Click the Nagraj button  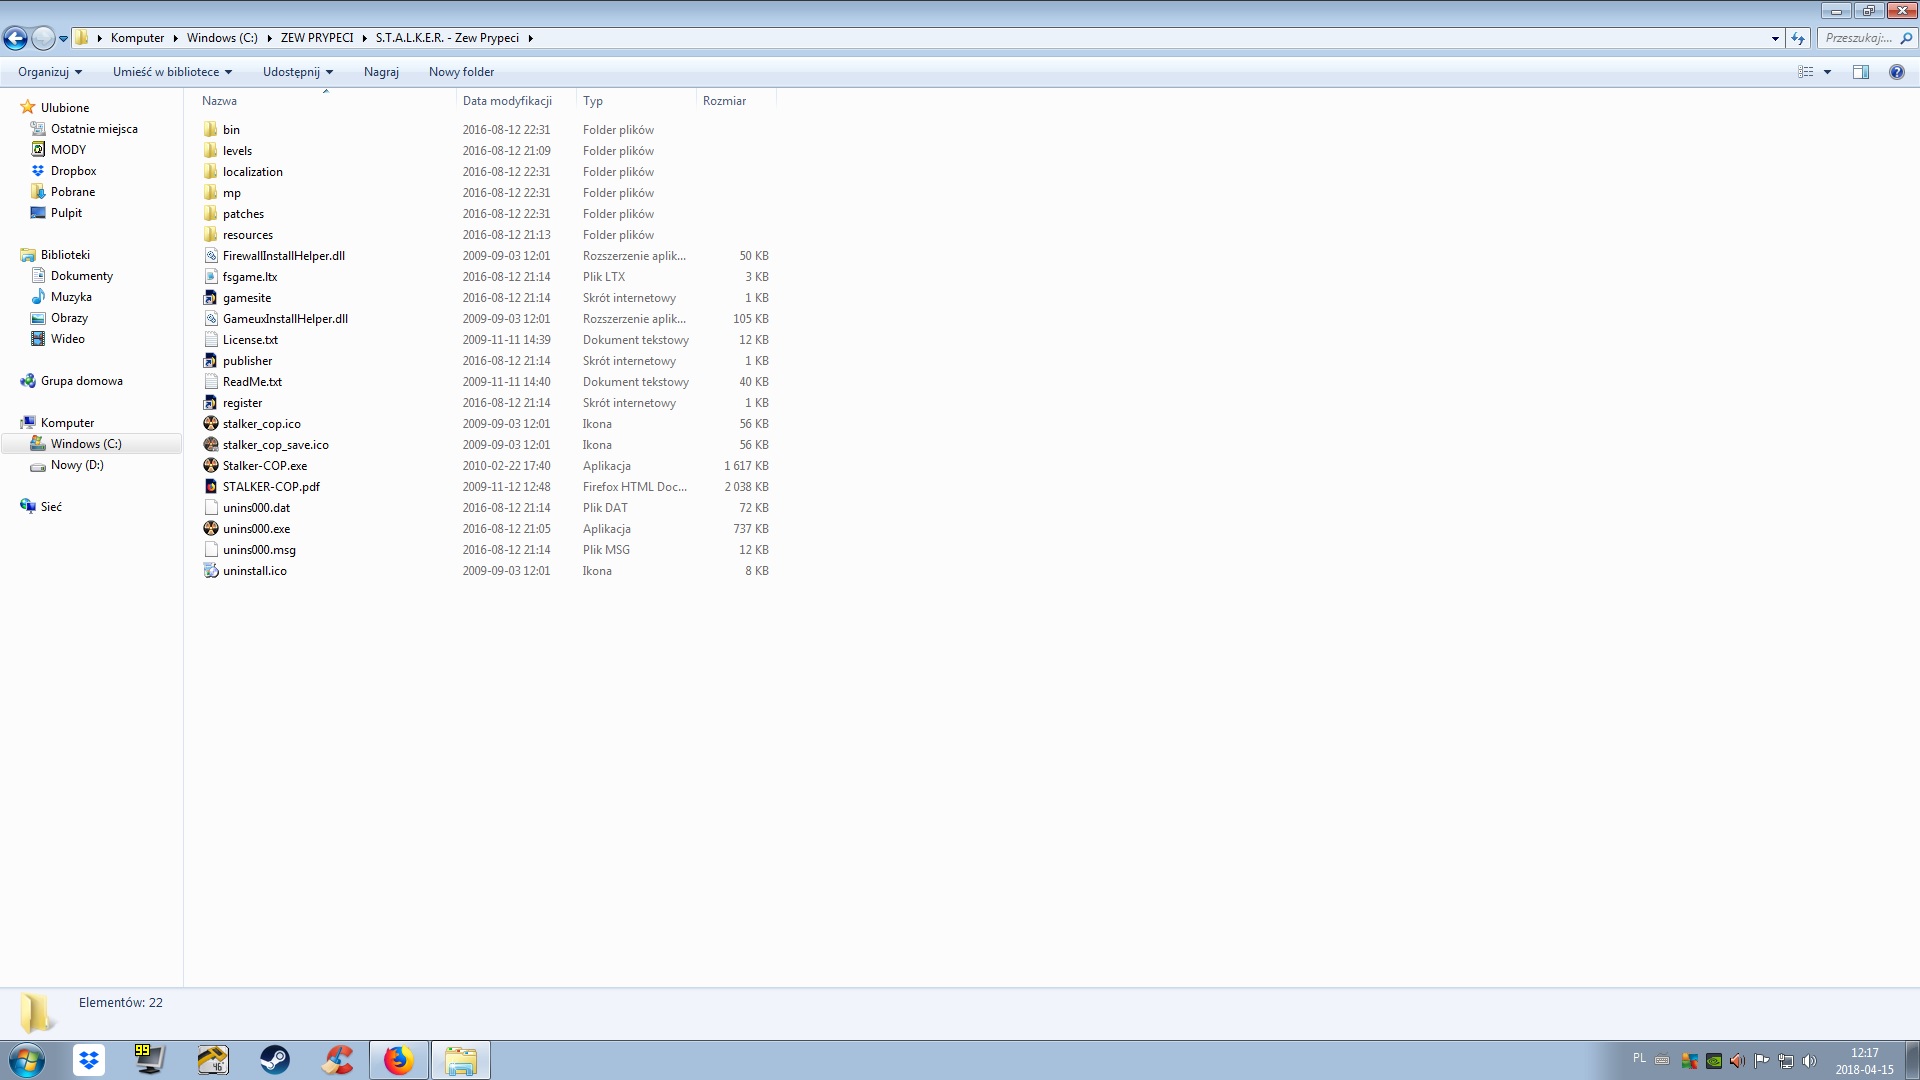tap(381, 72)
